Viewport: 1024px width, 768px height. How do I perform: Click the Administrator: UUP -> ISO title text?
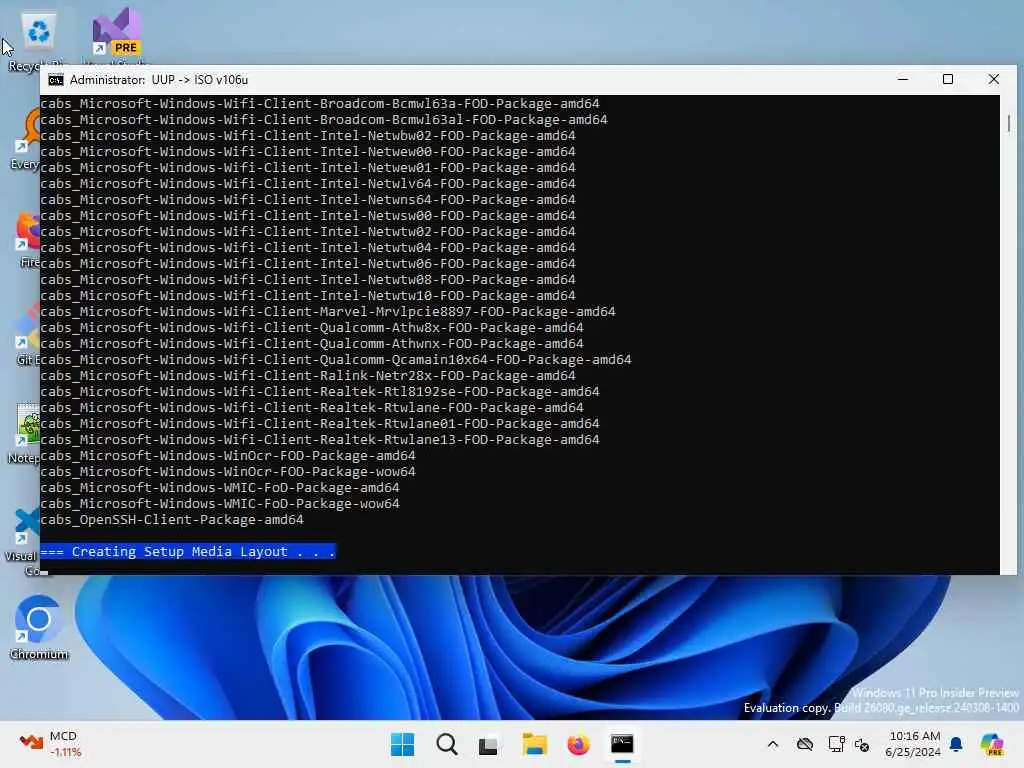(159, 80)
